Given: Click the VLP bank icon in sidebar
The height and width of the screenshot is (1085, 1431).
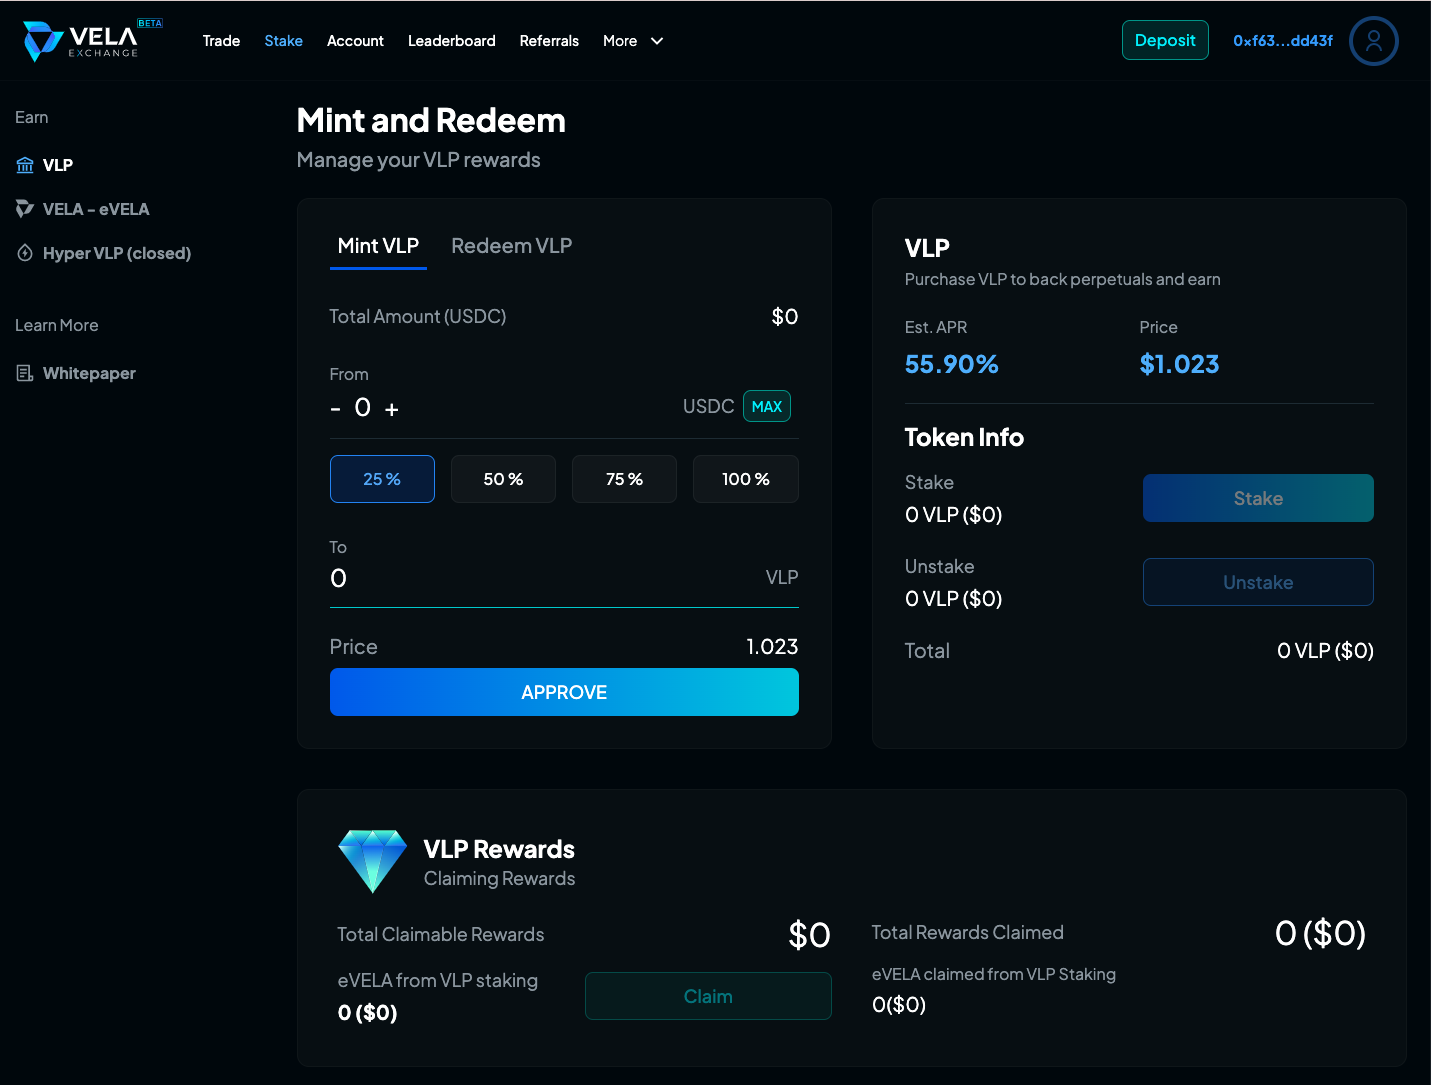Looking at the screenshot, I should [x=25, y=165].
